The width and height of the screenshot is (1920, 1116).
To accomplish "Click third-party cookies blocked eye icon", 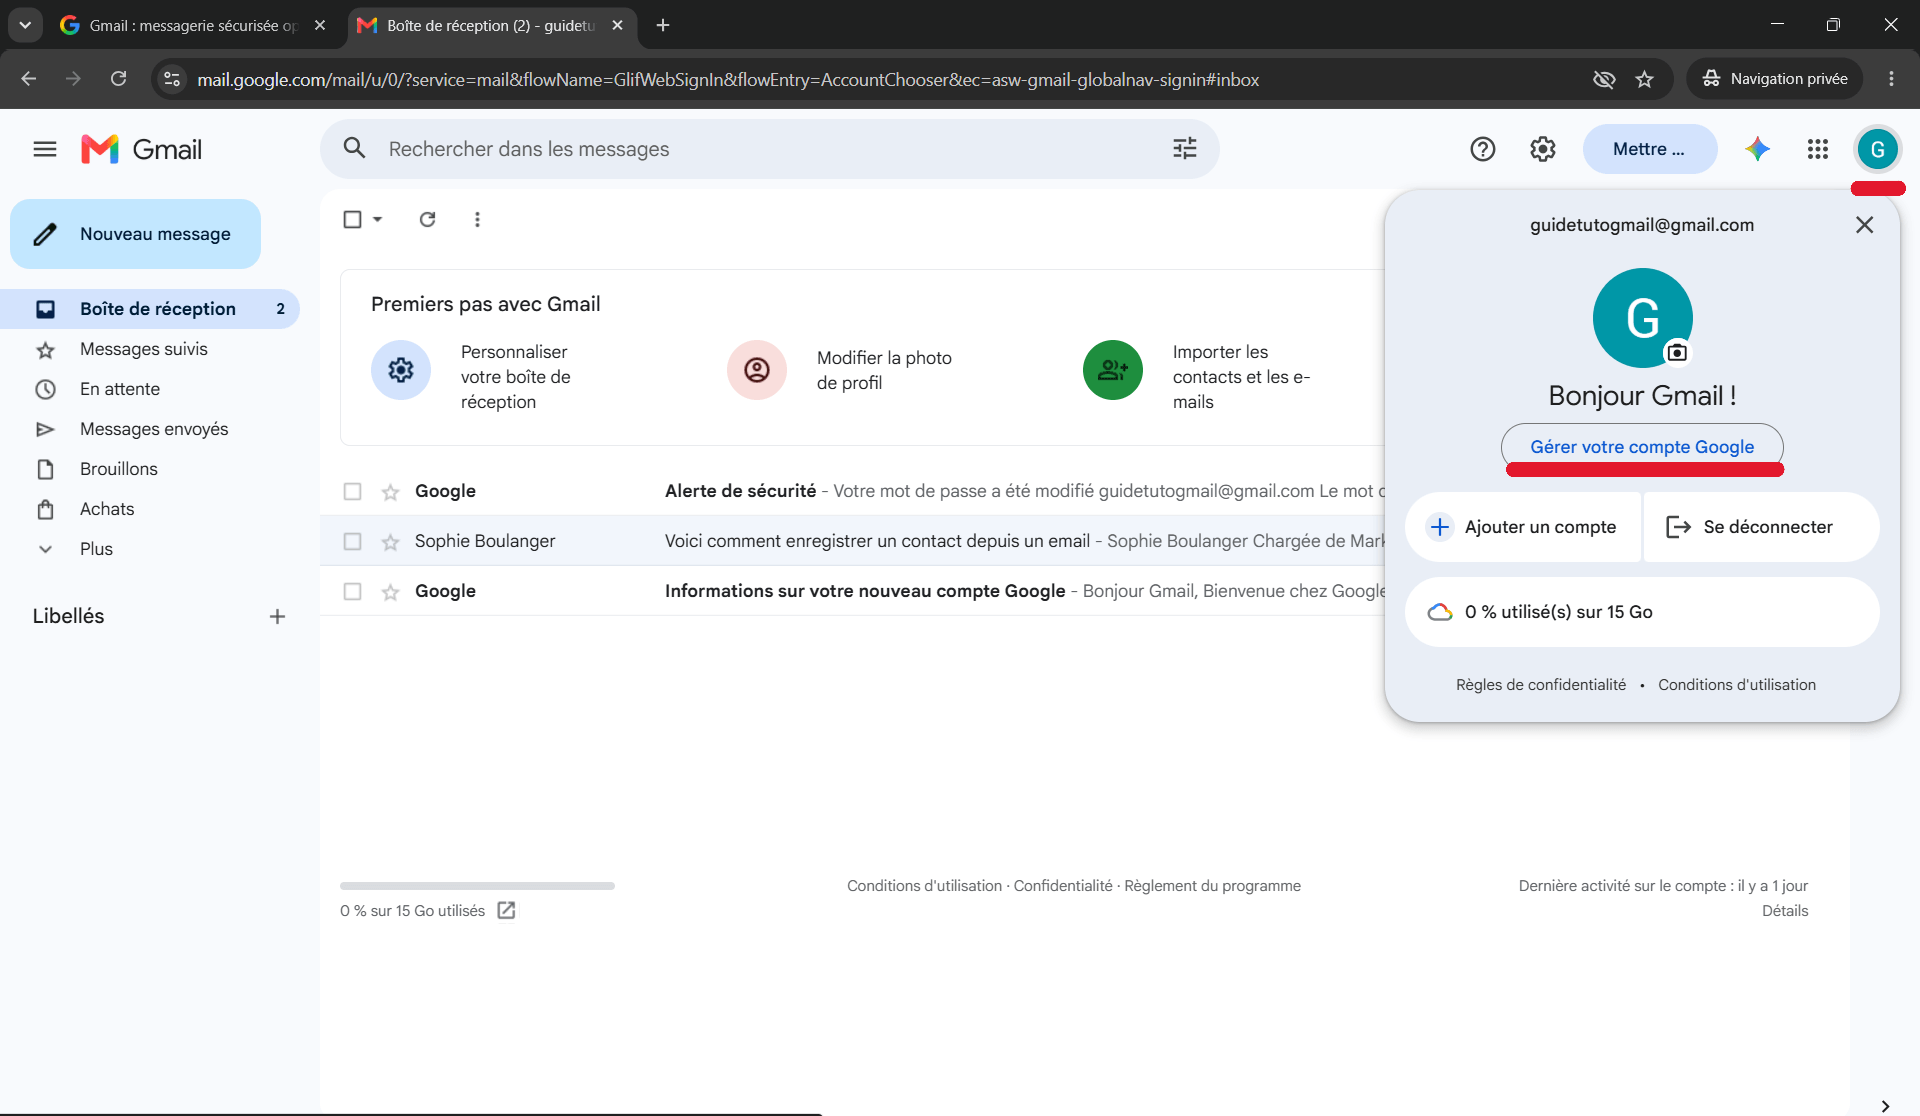I will tap(1603, 79).
